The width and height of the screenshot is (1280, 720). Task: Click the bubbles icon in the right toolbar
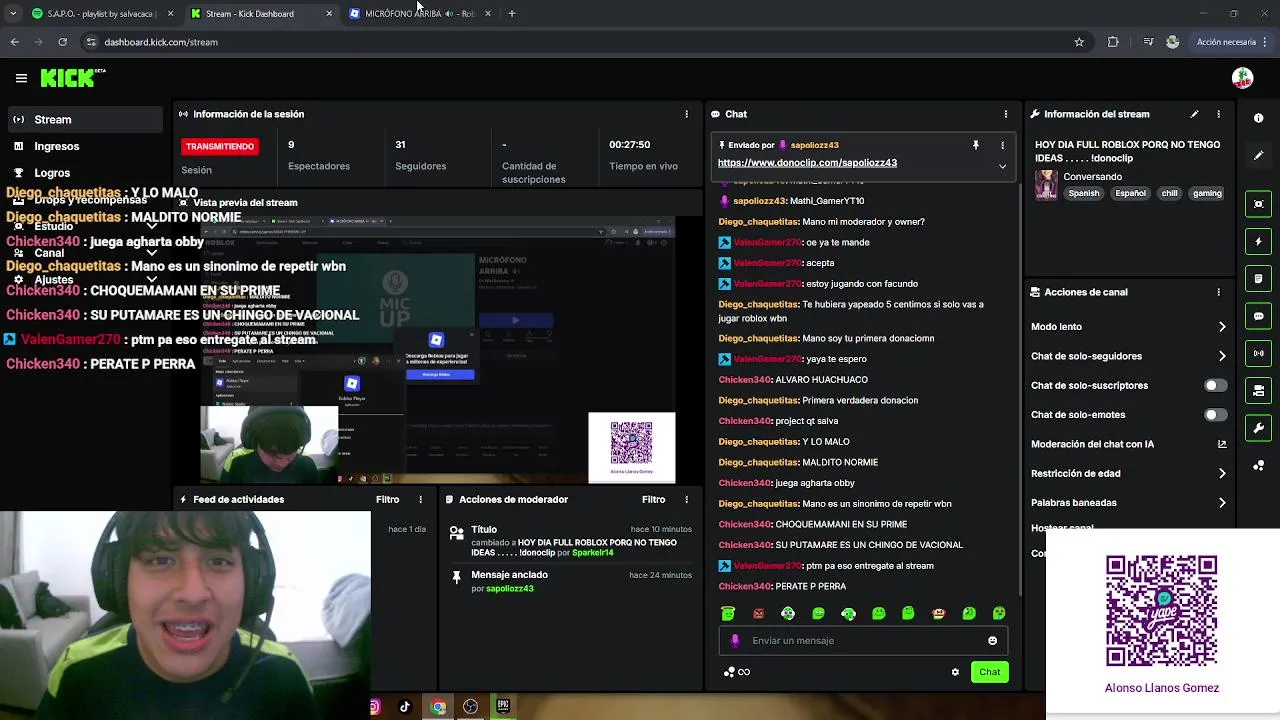coord(1258,466)
